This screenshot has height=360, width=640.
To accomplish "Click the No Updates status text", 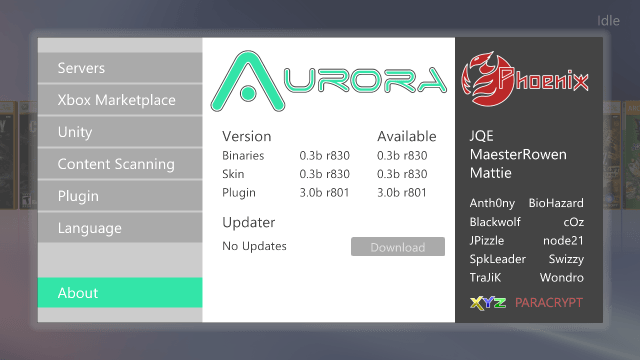I will click(x=254, y=246).
